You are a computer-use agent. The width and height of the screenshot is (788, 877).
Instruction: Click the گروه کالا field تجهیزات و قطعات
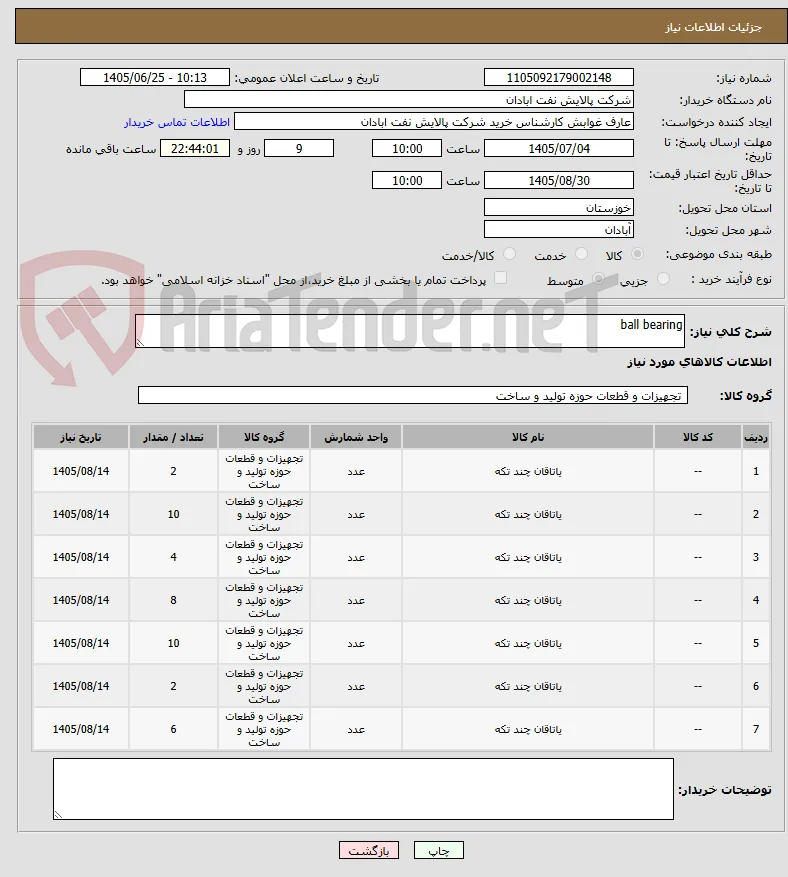click(413, 395)
